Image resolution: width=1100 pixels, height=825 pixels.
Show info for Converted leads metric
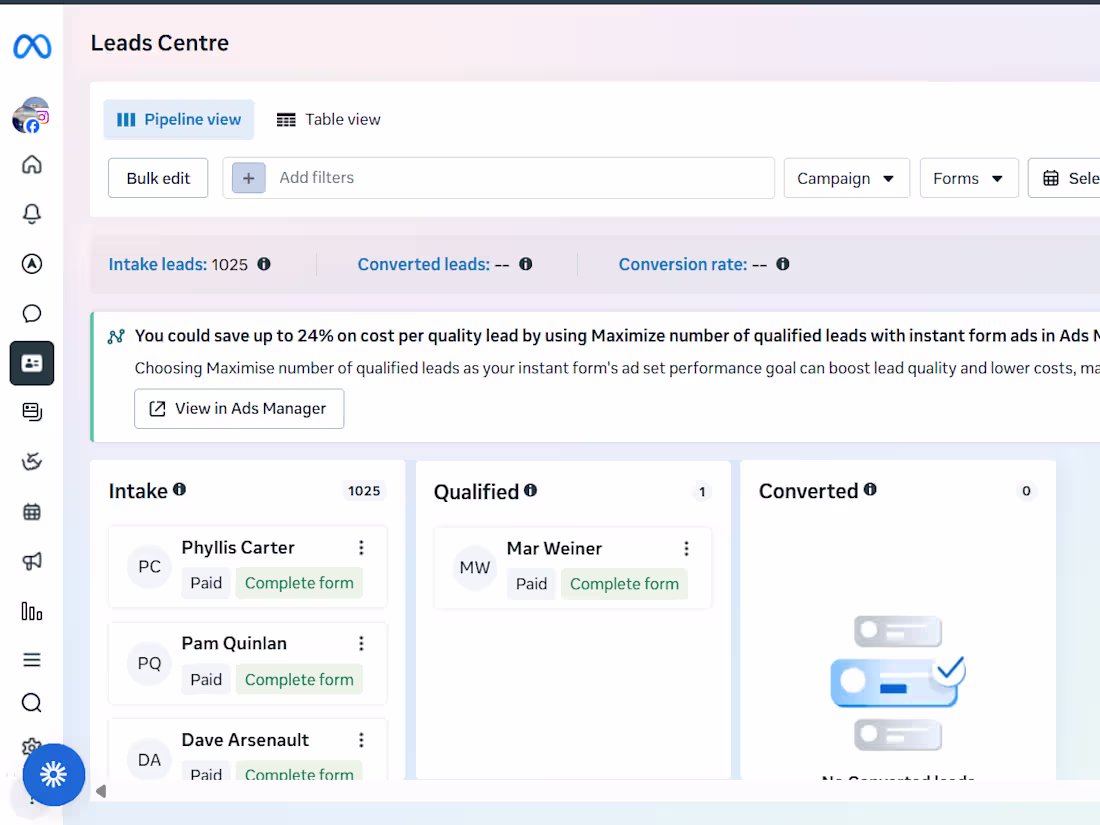click(525, 264)
